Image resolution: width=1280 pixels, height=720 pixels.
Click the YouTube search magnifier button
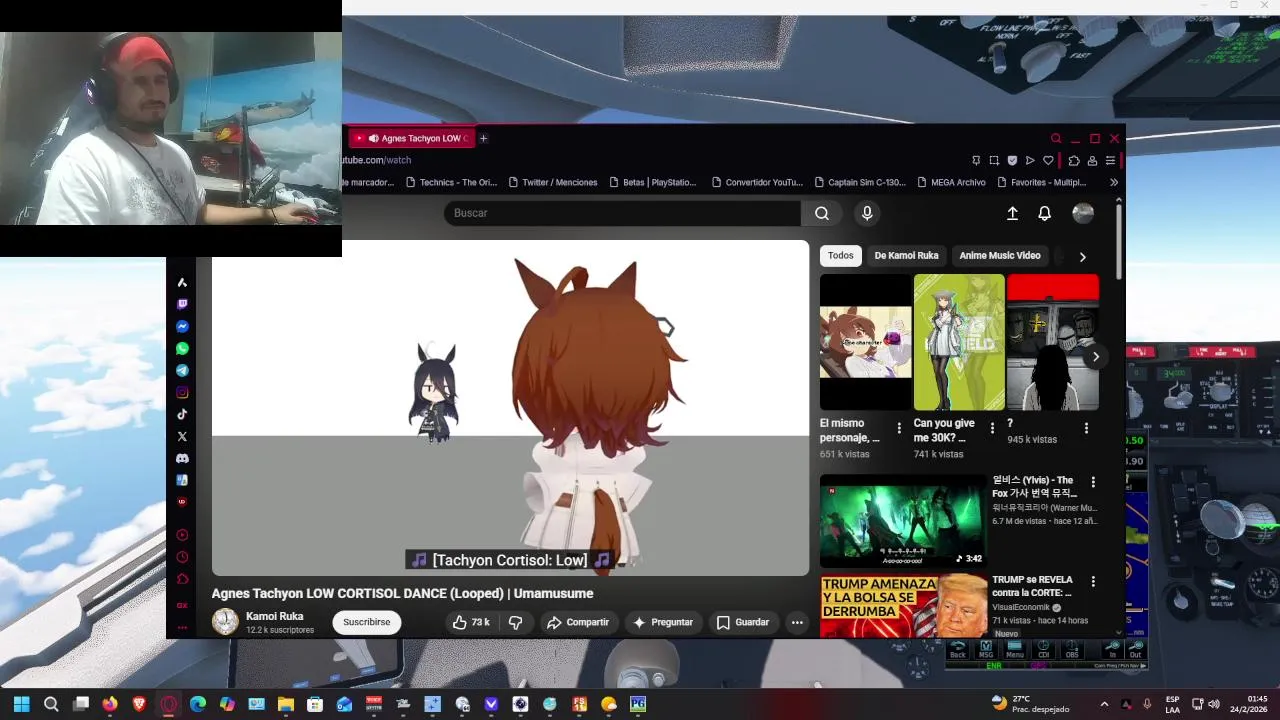pyautogui.click(x=821, y=213)
